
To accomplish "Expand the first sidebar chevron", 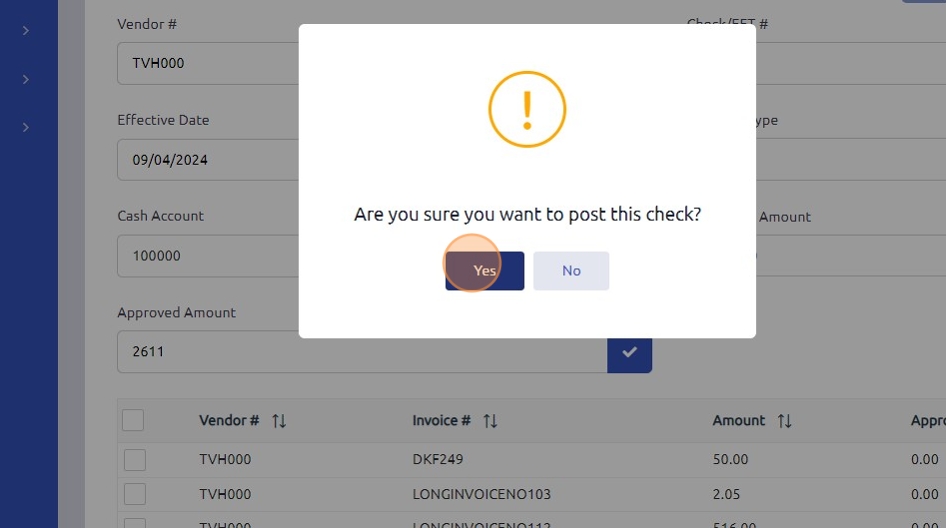I will tap(26, 31).
